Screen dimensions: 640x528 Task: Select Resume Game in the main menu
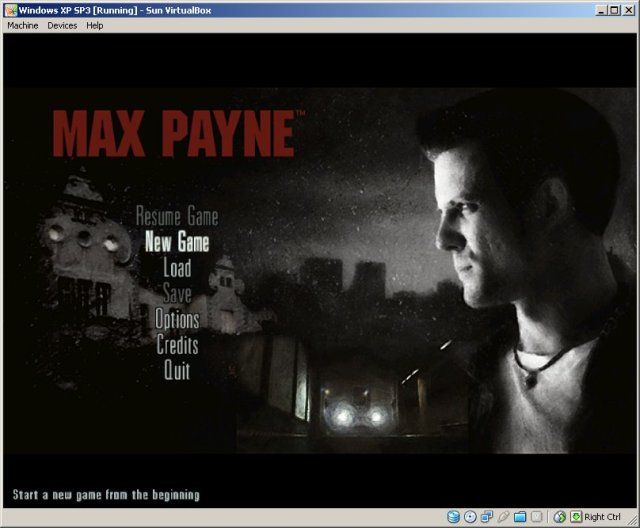(176, 216)
